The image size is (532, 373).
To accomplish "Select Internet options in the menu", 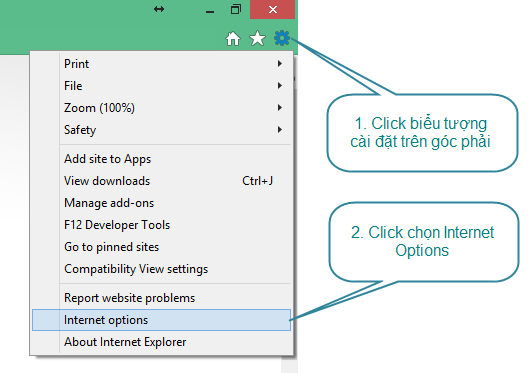I will [162, 320].
